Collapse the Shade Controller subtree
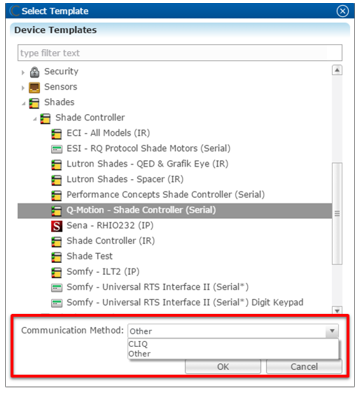This screenshot has width=361, height=394. (x=35, y=119)
